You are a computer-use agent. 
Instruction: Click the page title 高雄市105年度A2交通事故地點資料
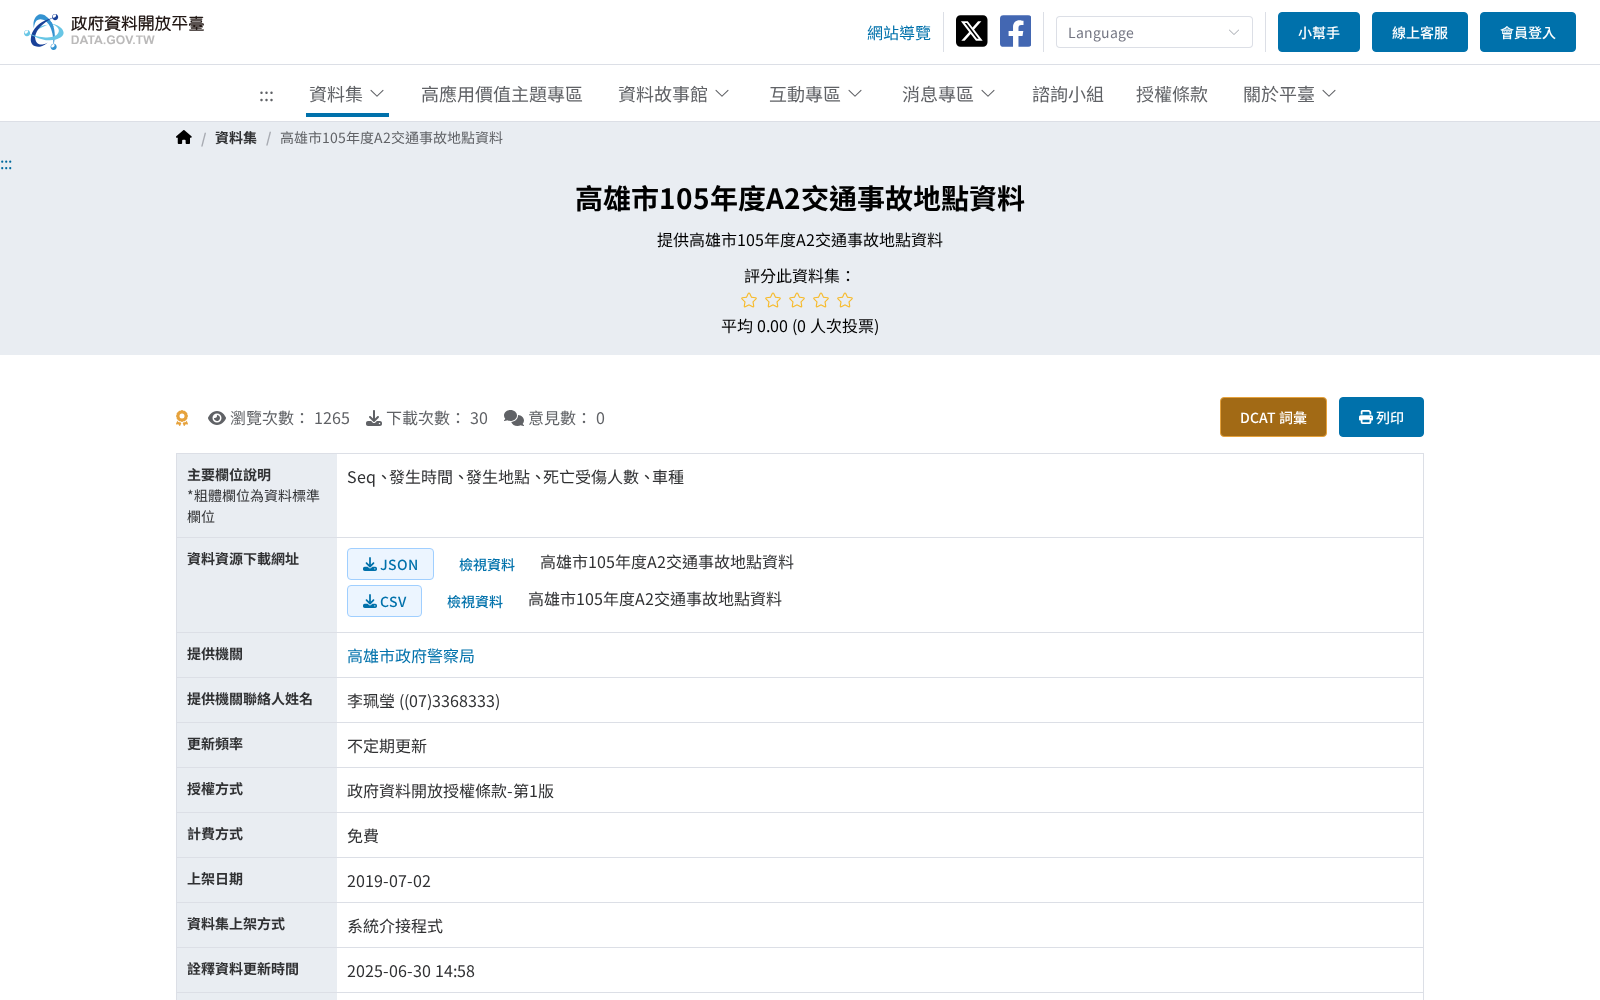(x=800, y=199)
